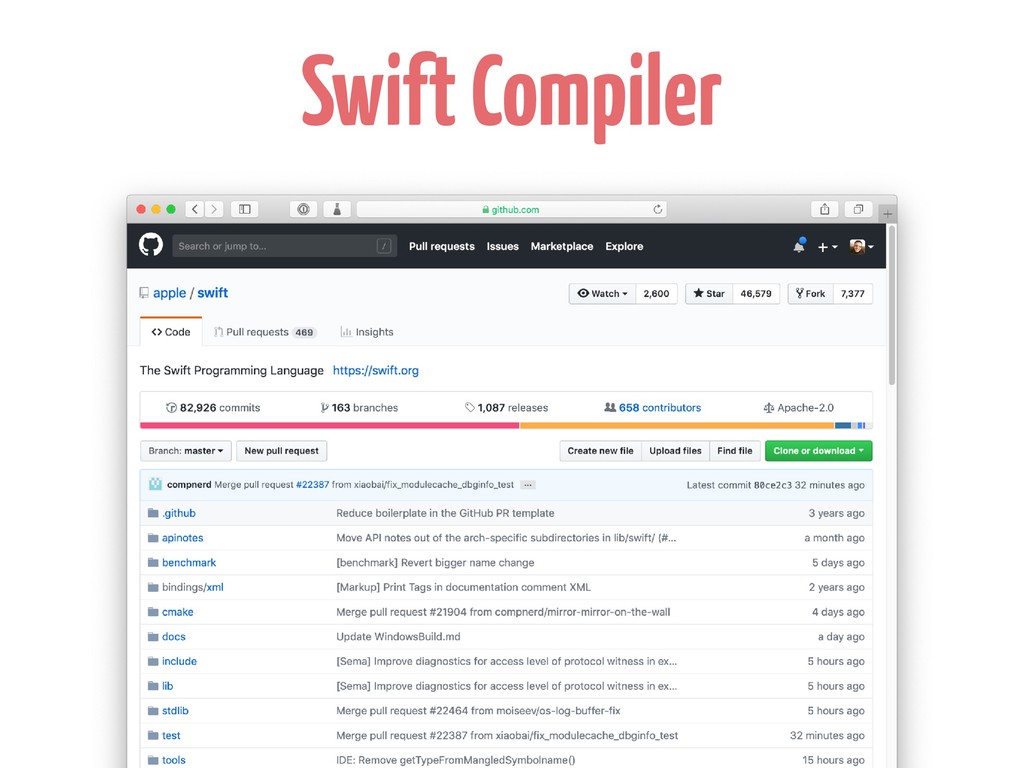Open the 1Password extension icon
The width and height of the screenshot is (1024, 768).
(303, 209)
